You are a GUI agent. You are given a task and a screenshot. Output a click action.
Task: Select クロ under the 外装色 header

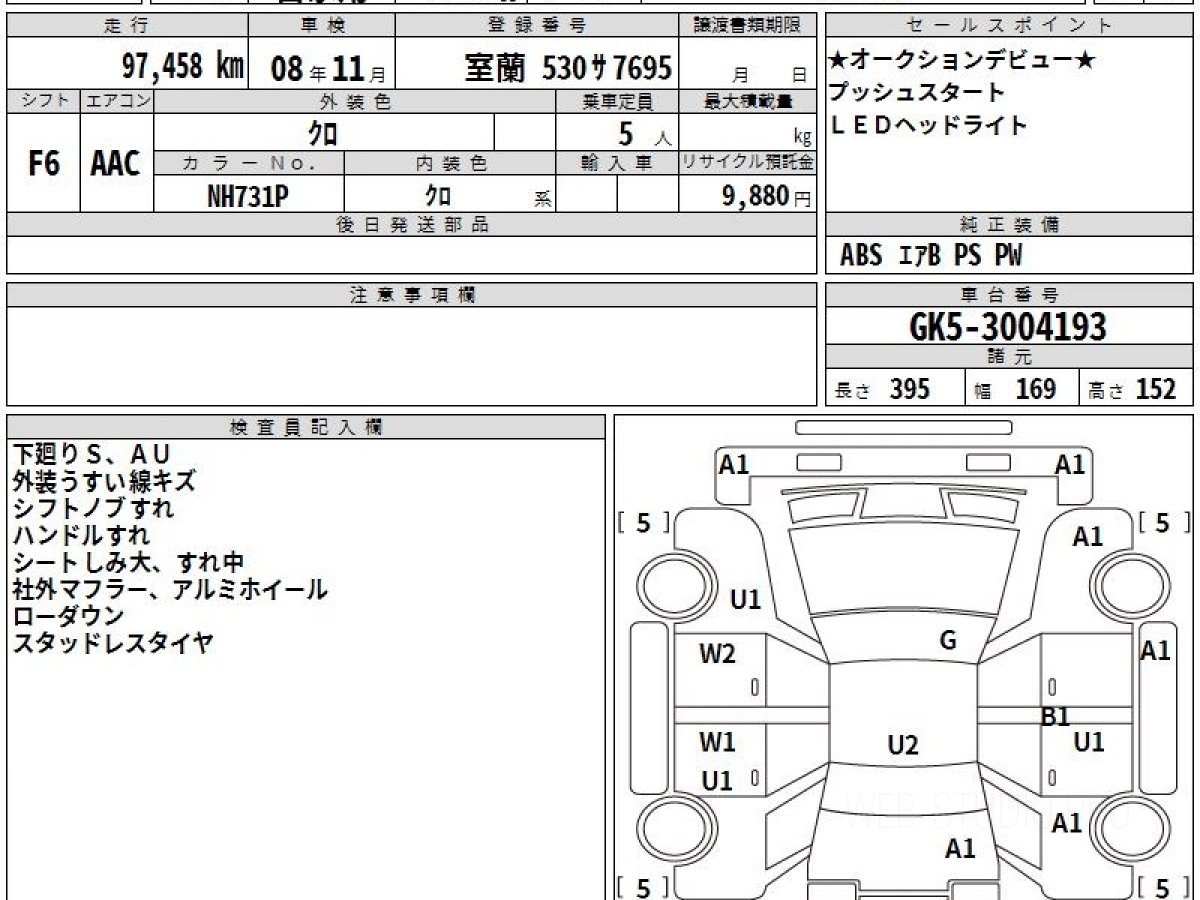coord(323,132)
